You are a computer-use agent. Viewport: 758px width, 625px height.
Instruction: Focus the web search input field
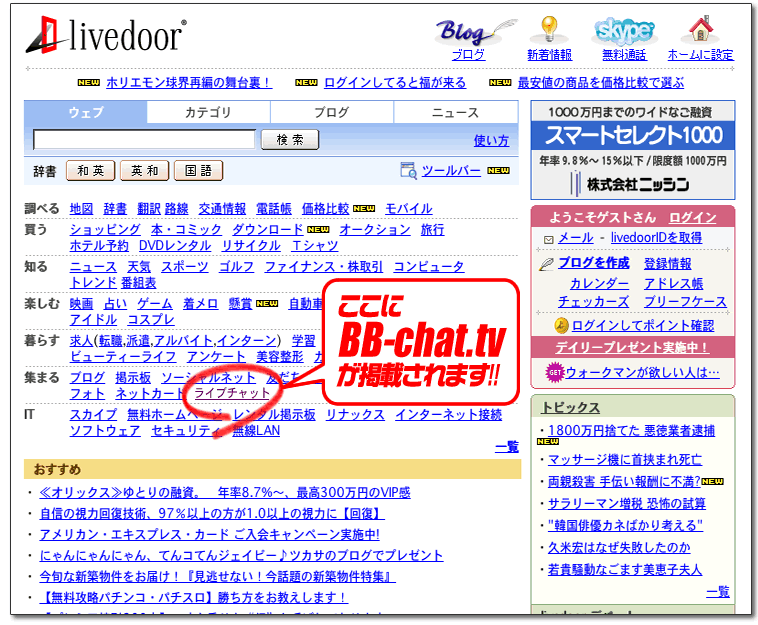click(x=144, y=140)
